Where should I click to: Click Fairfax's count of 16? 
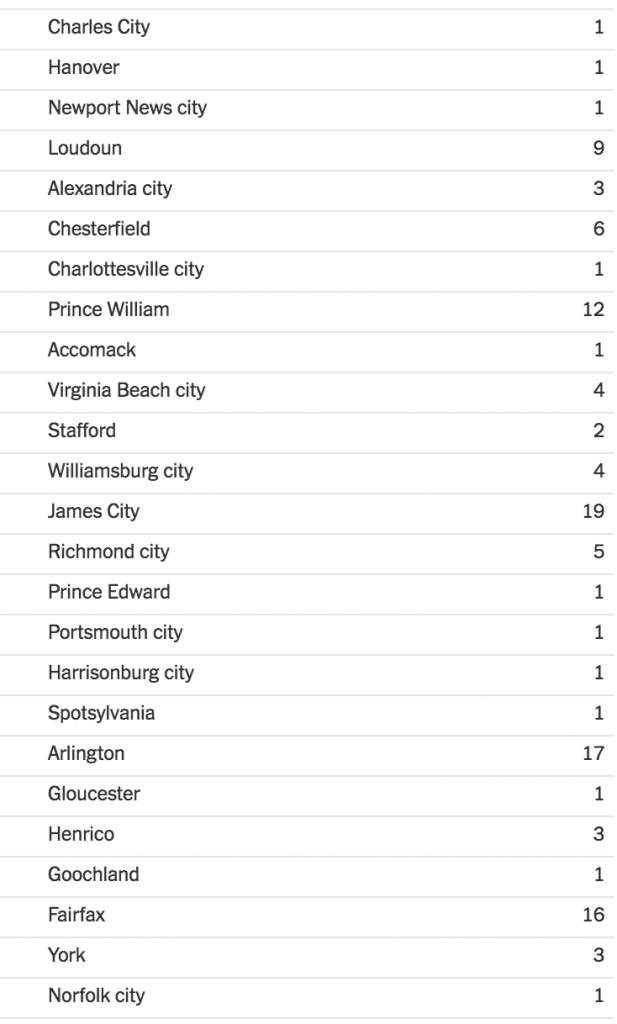pos(593,914)
